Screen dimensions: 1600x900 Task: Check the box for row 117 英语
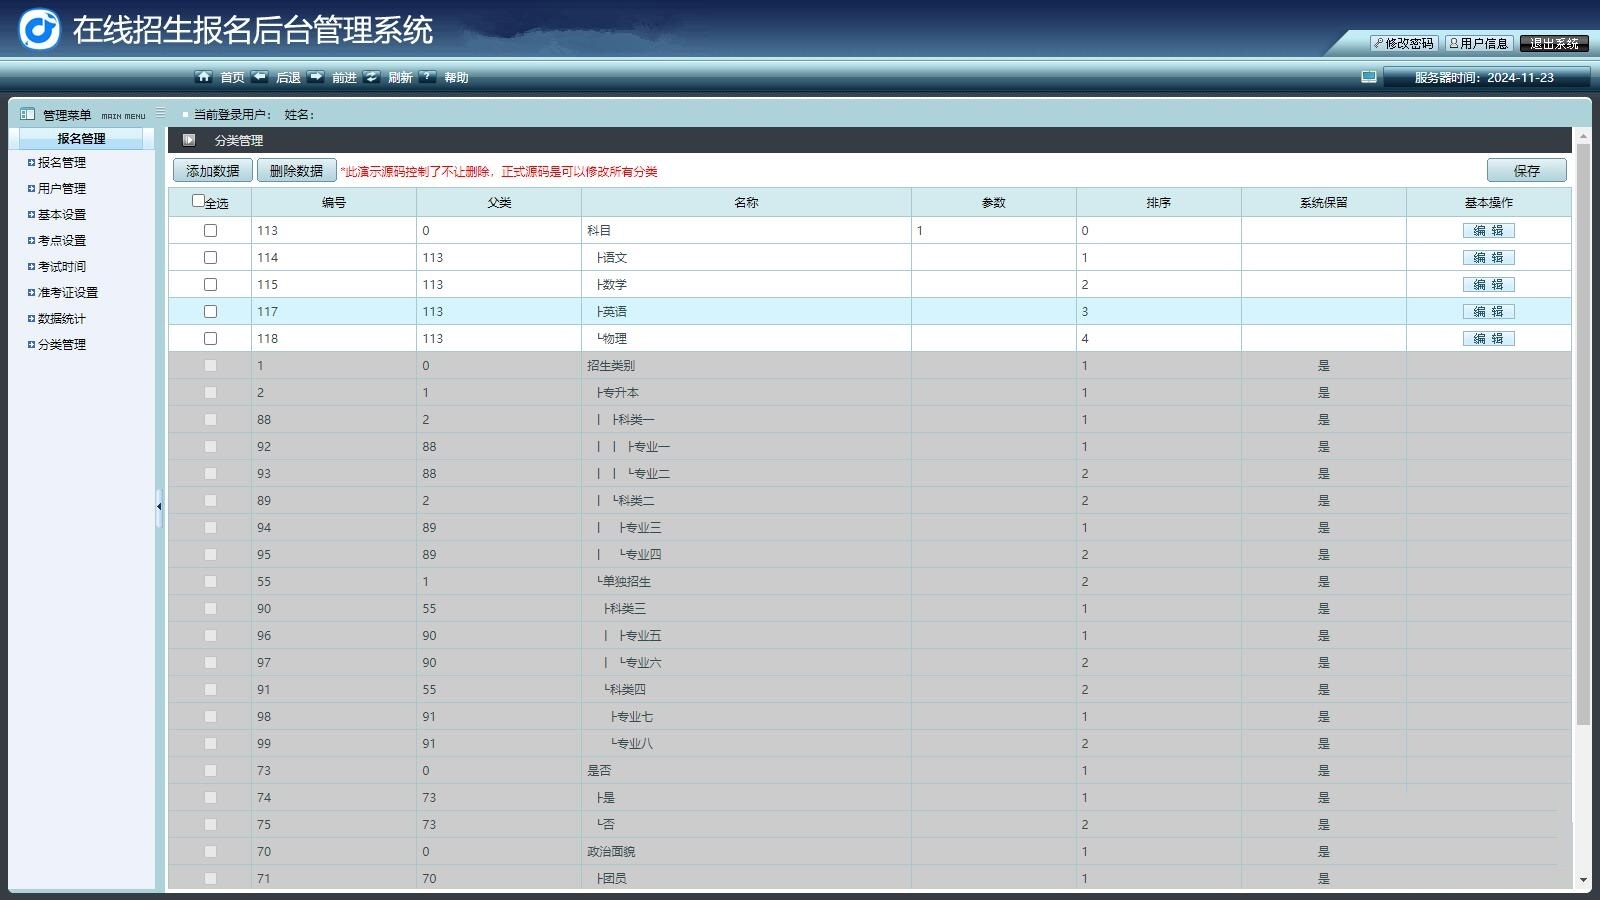210,312
